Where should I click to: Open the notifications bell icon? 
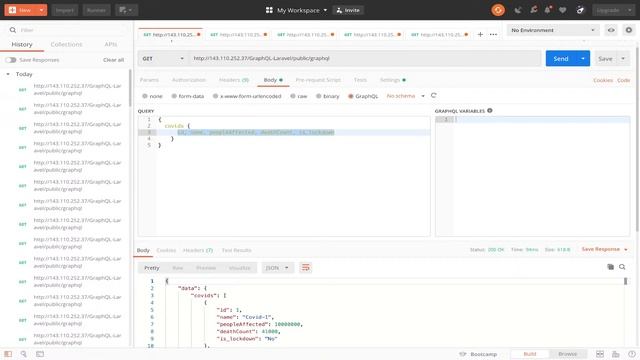tap(548, 10)
